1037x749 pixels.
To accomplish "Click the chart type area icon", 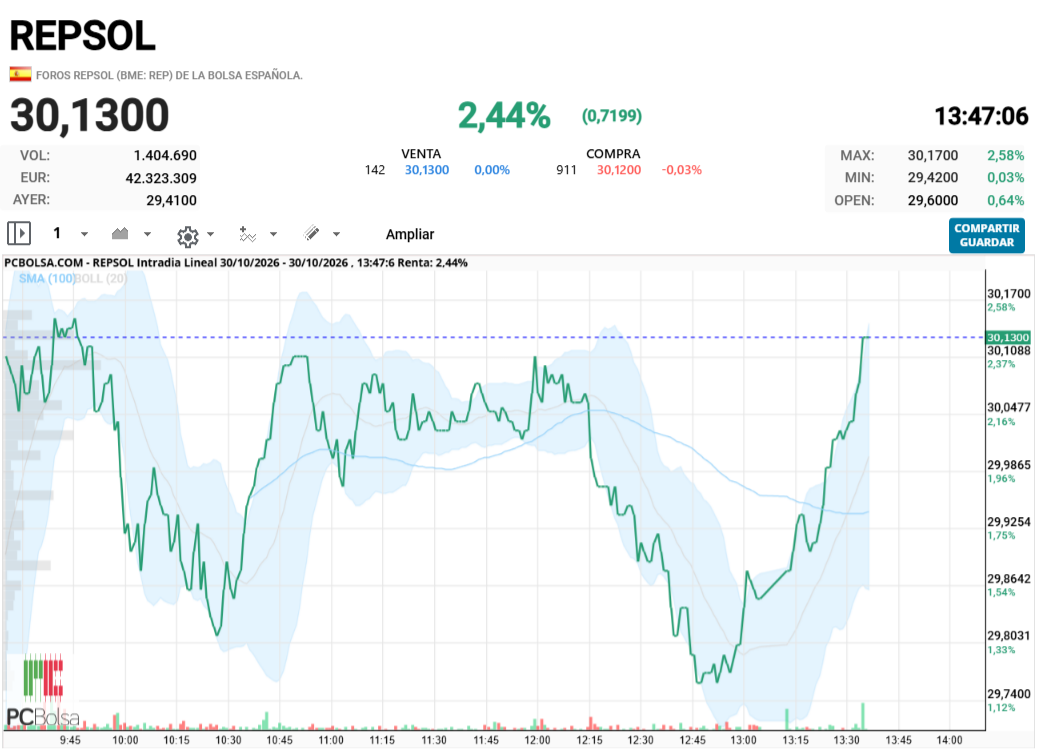I will click(120, 233).
